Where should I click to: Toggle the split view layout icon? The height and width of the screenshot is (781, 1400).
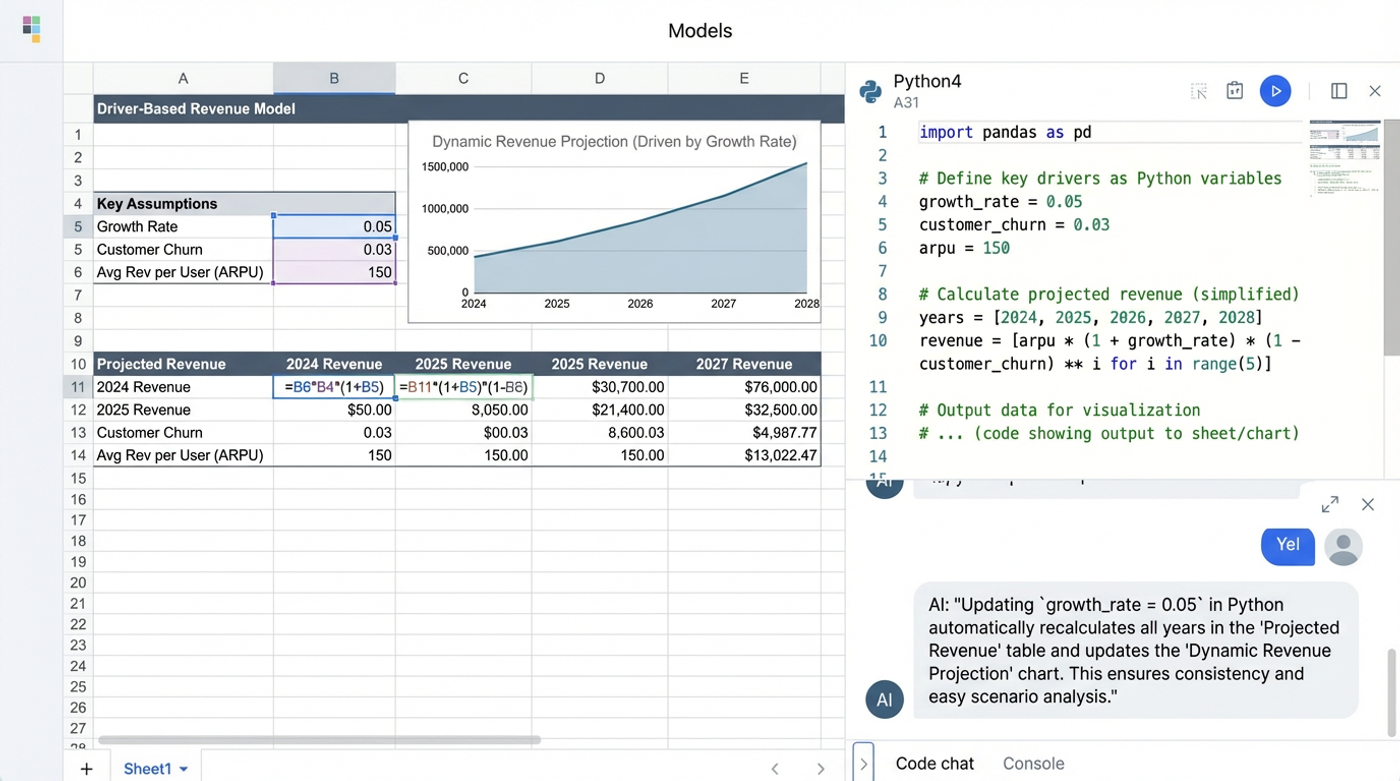pos(1339,90)
